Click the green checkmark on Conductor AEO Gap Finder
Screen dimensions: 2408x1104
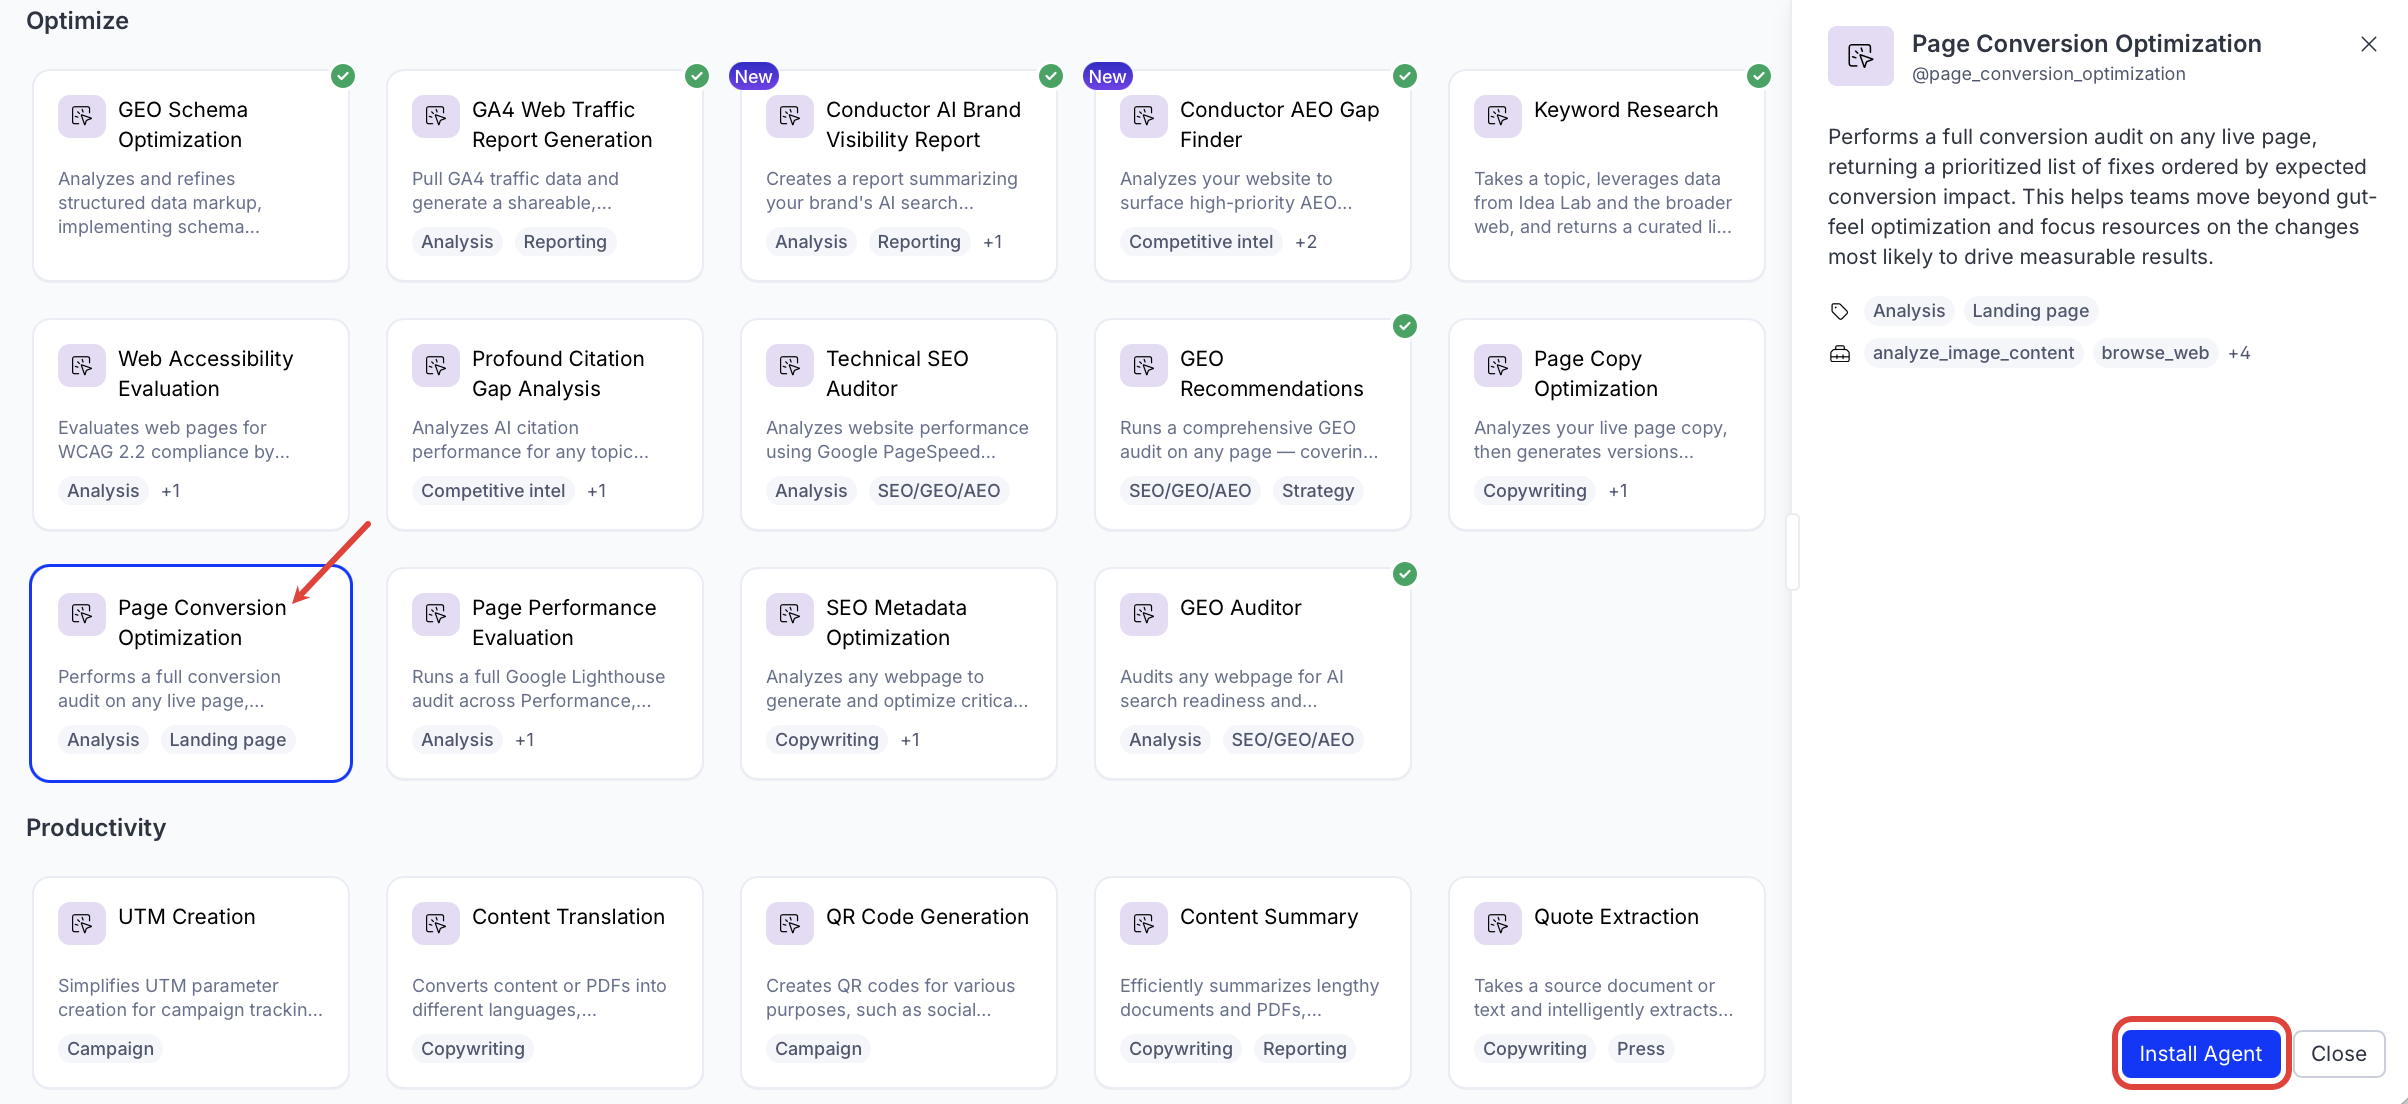[1405, 76]
